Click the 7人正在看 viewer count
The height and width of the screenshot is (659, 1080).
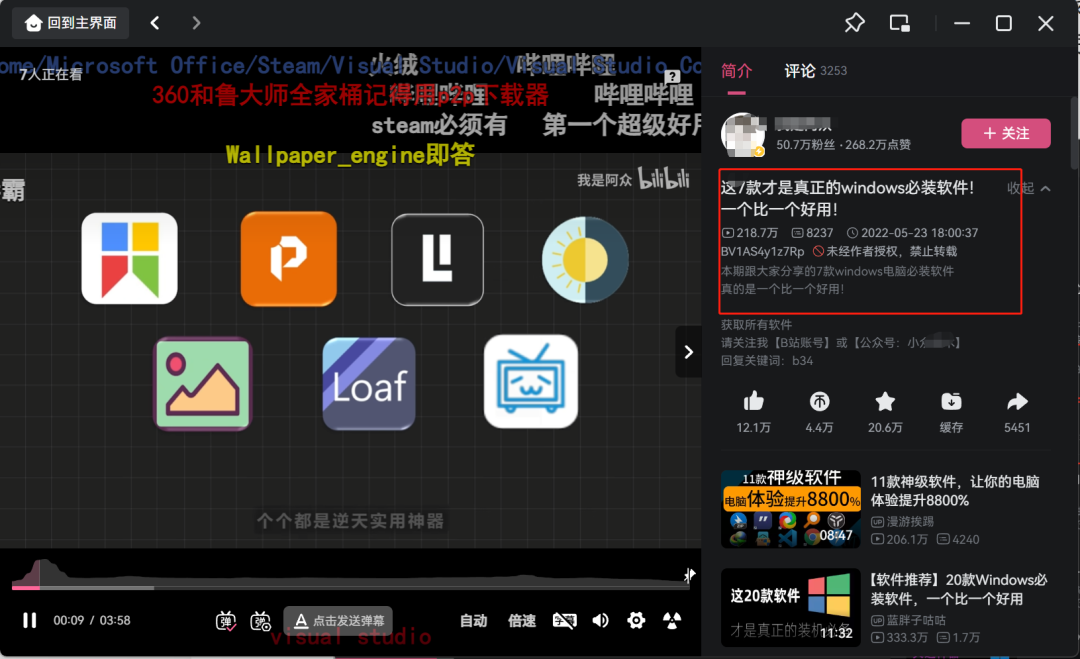click(x=51, y=75)
